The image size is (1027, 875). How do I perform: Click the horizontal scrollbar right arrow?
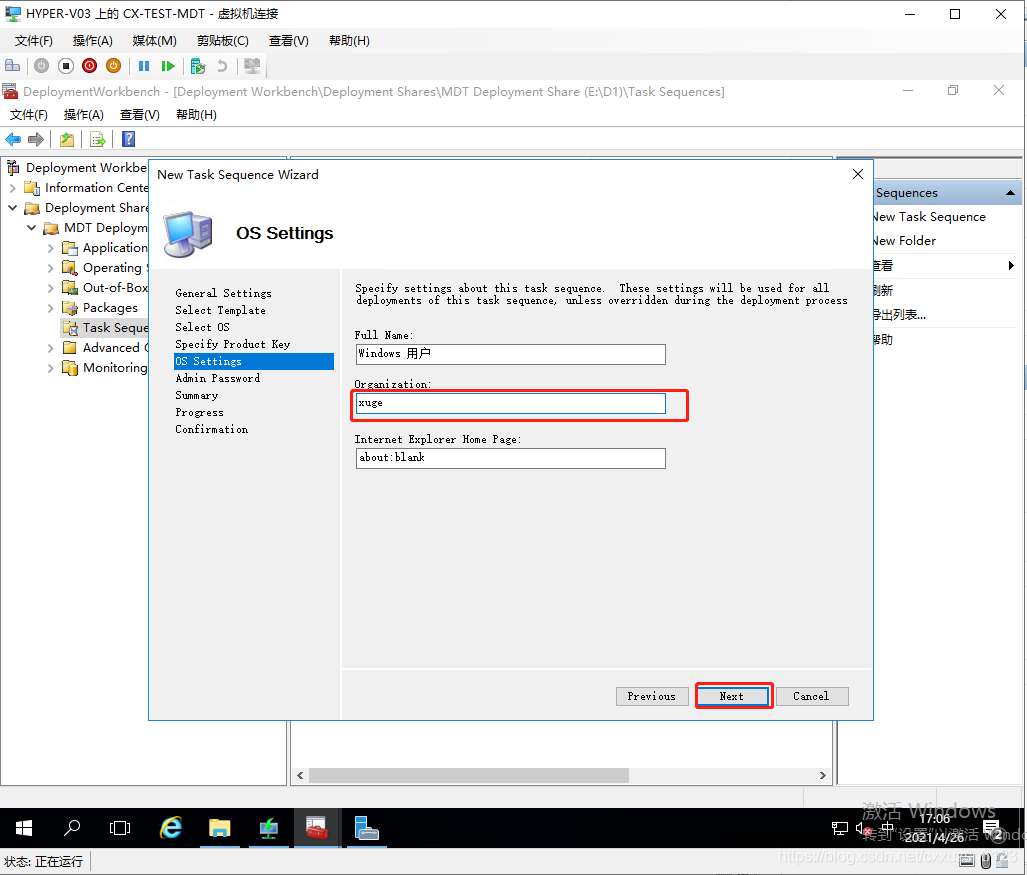coord(823,775)
